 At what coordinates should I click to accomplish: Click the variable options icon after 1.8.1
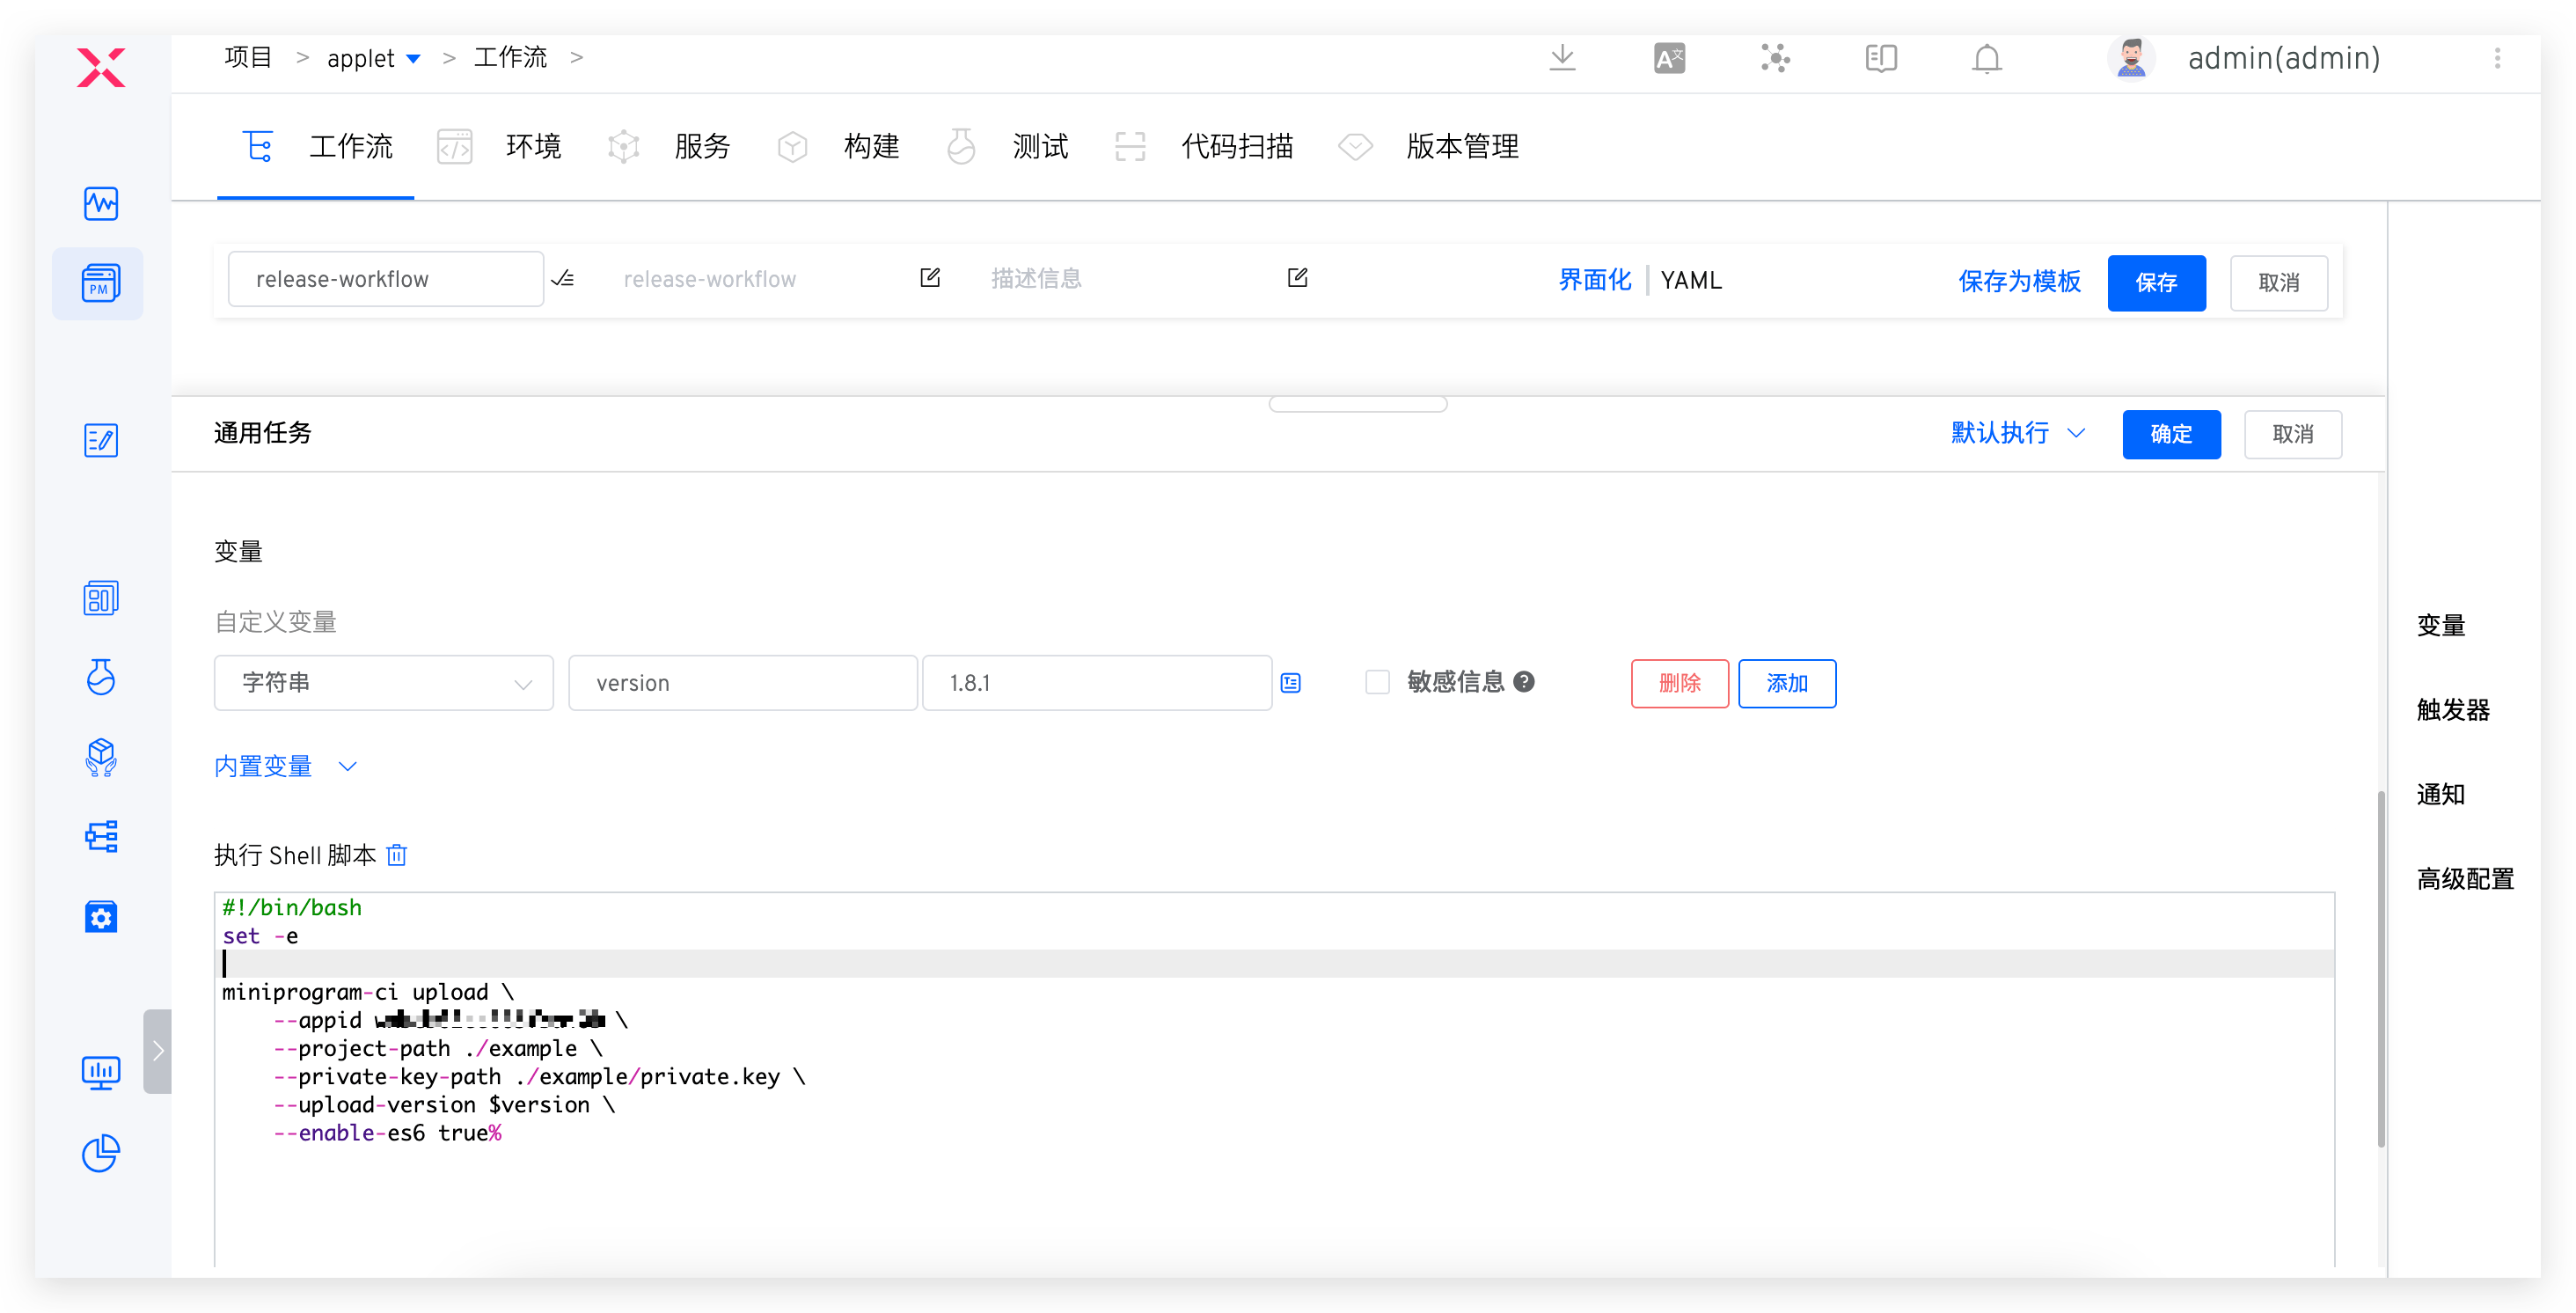tap(1291, 683)
